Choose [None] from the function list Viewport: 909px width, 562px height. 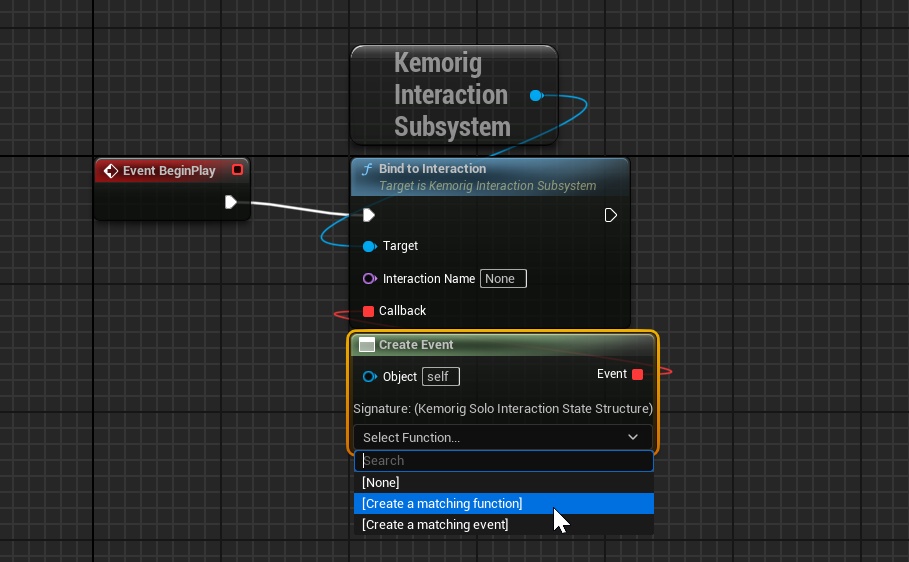[381, 483]
